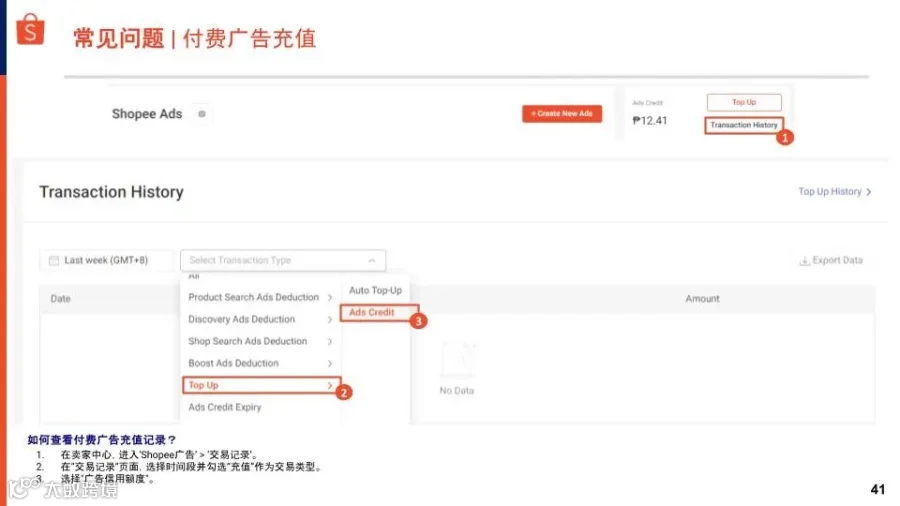The height and width of the screenshot is (506, 900).
Task: Click the info icon beside Shopee Ads
Action: [201, 114]
